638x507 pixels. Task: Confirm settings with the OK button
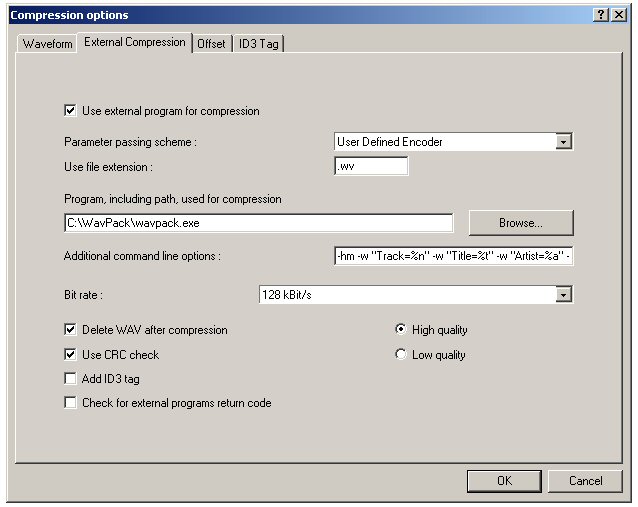click(x=503, y=481)
